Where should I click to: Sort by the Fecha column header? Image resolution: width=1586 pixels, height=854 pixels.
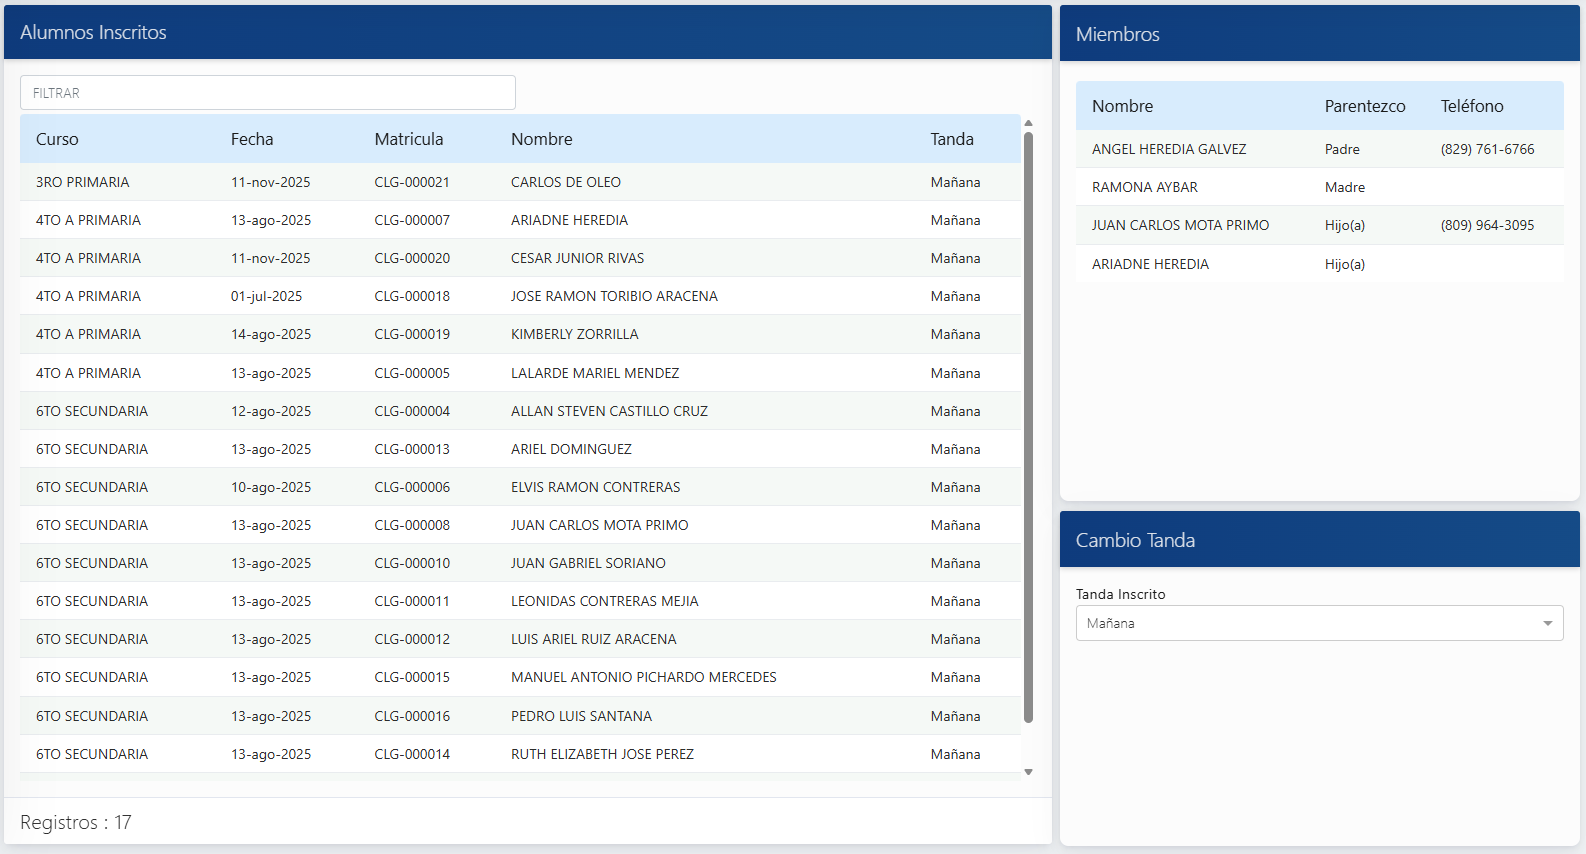(252, 139)
